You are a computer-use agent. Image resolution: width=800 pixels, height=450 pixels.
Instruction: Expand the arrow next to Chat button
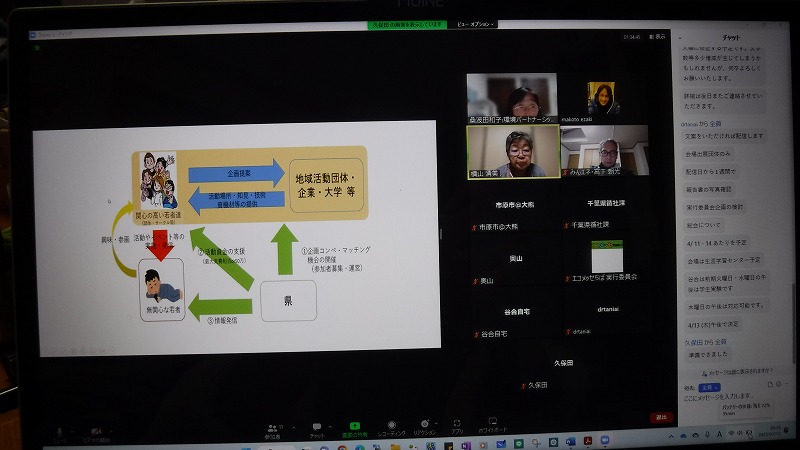pos(330,427)
